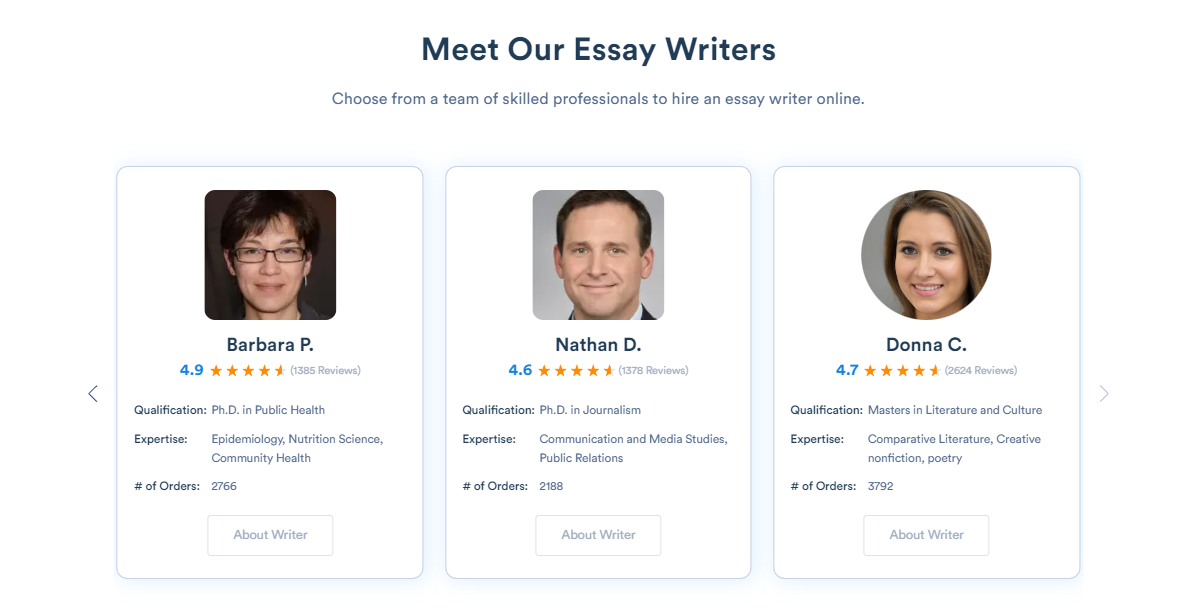
Task: Click the previous writers carousel arrow
Action: pos(93,394)
